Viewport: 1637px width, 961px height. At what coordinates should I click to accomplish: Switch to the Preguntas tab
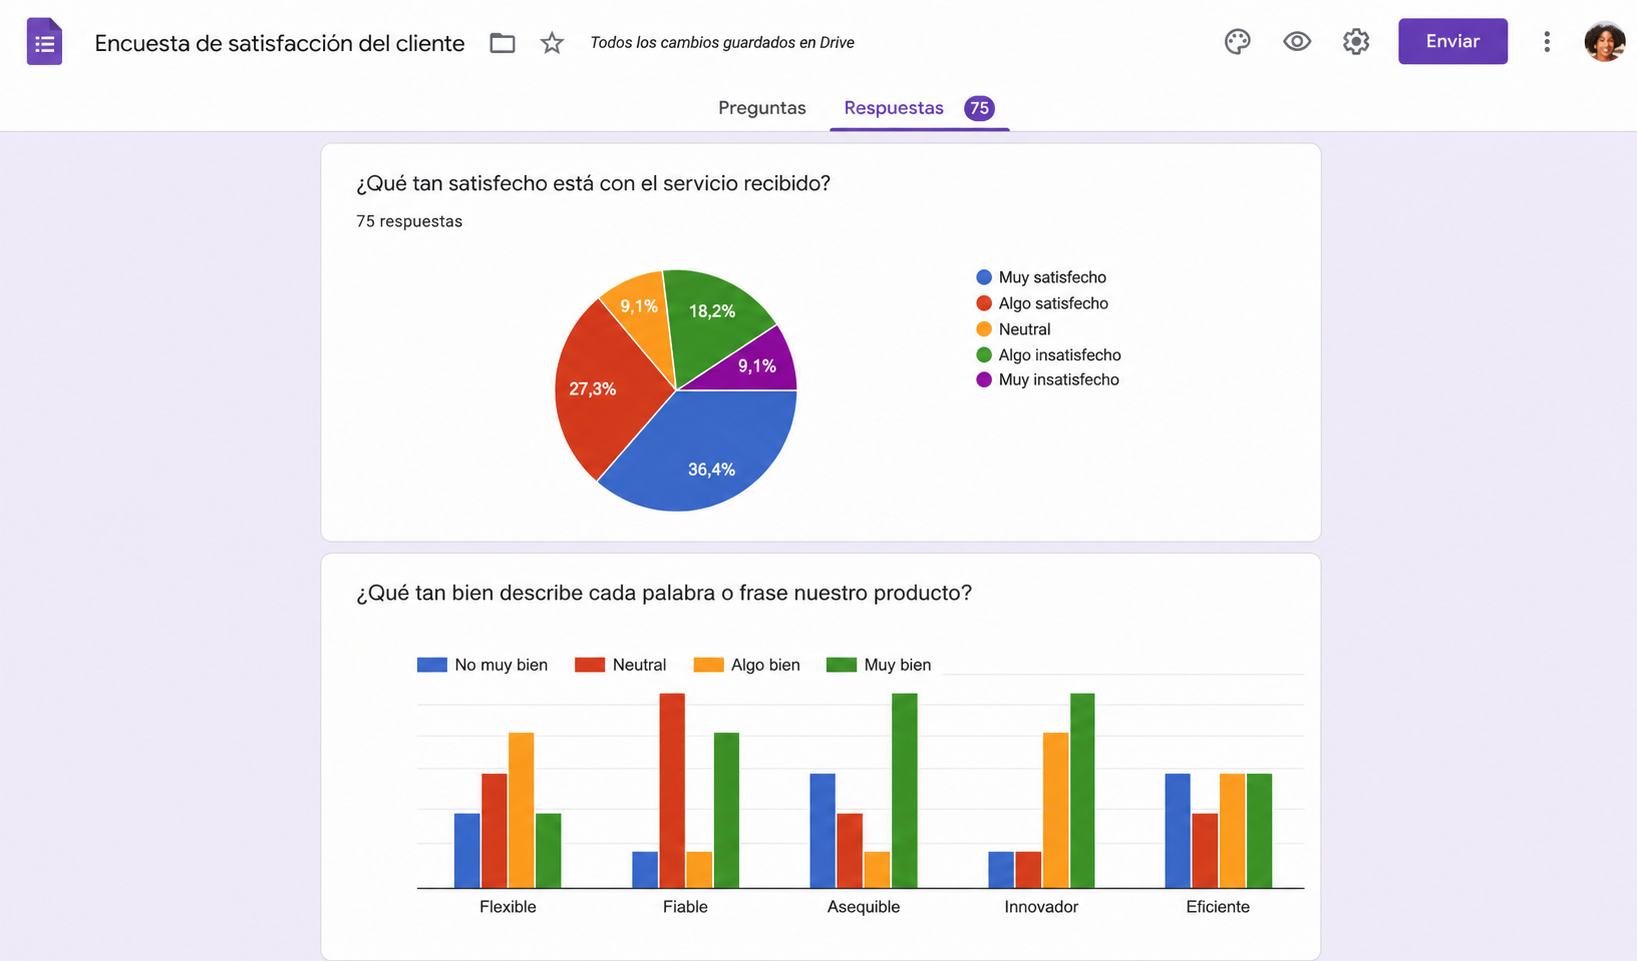click(x=762, y=108)
